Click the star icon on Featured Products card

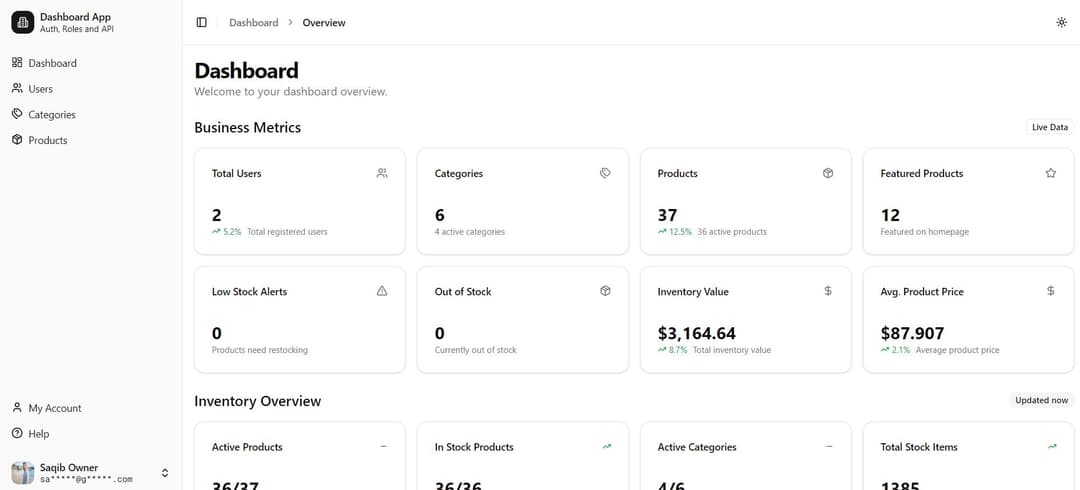[1051, 174]
